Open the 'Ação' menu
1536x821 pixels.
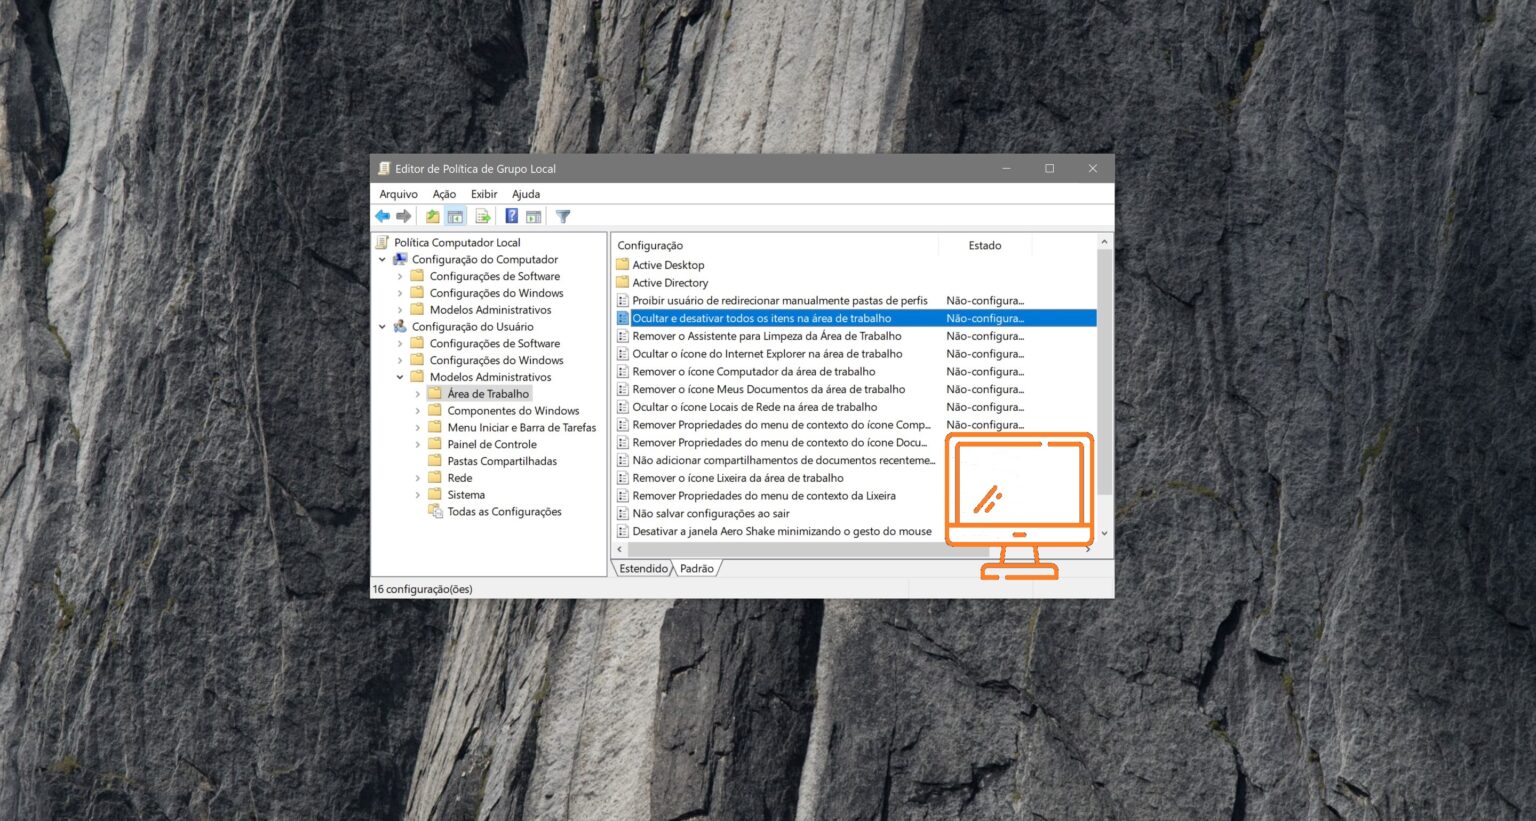(443, 193)
